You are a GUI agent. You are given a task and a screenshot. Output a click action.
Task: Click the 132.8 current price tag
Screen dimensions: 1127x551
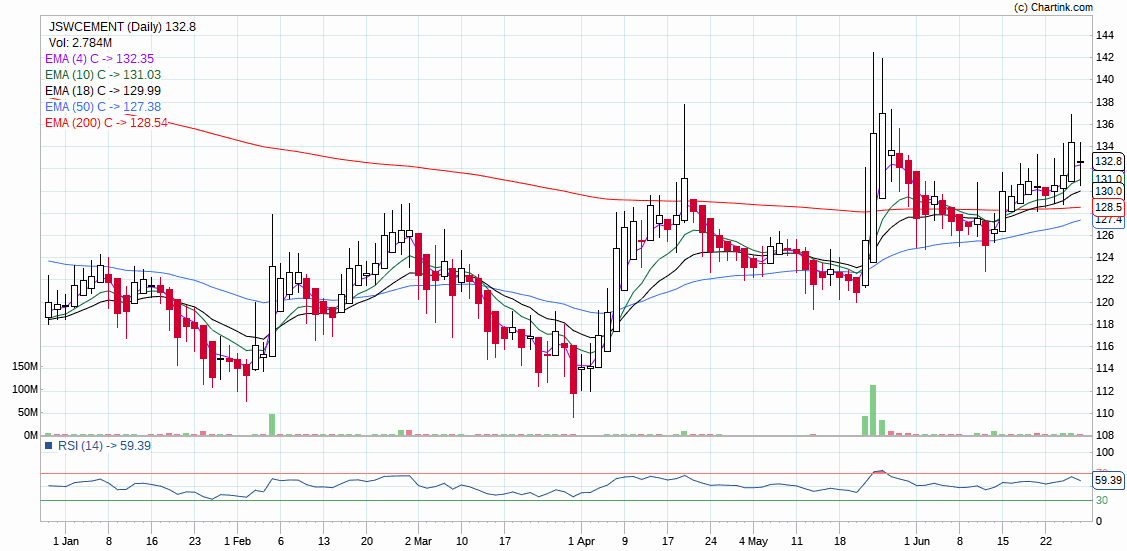[1108, 161]
